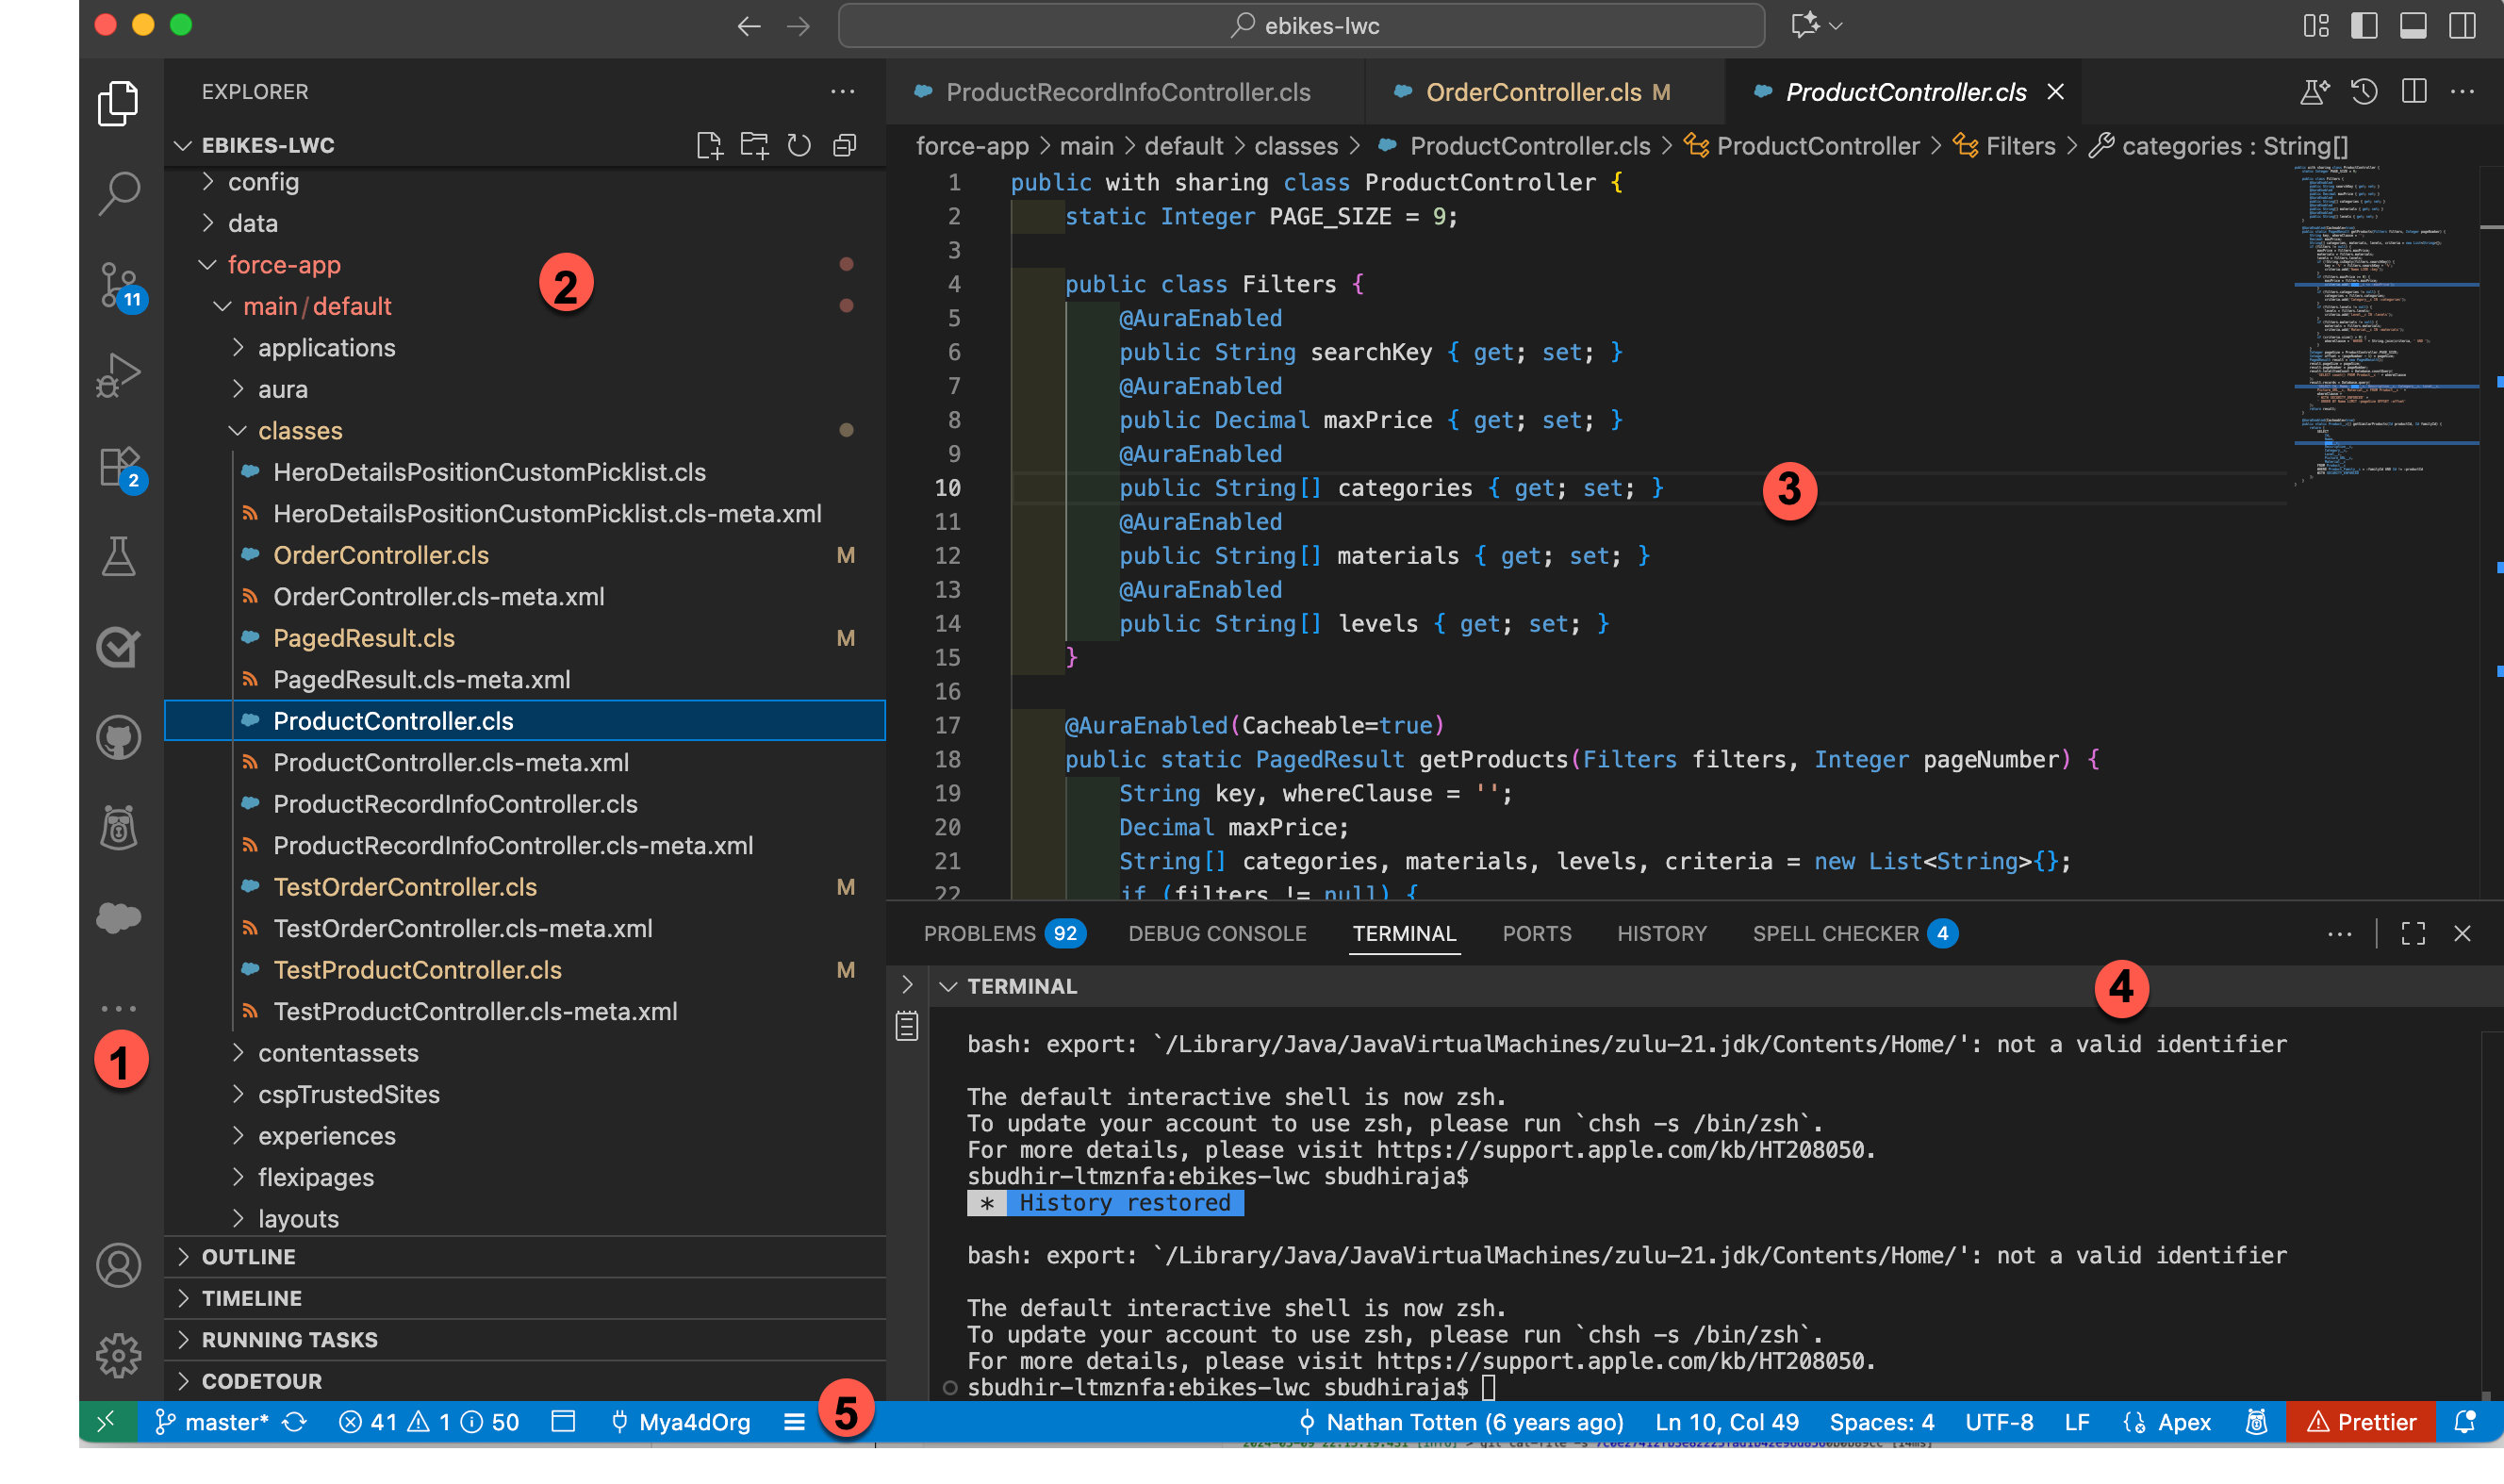Toggle the bottom panel visibility
The width and height of the screenshot is (2504, 1484).
tap(2414, 26)
